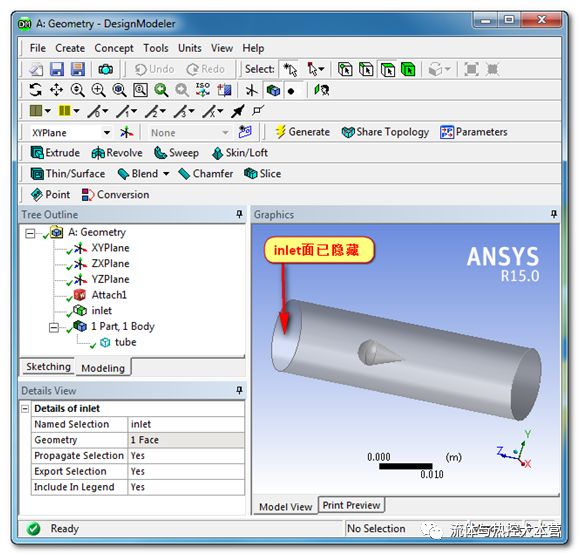Collapse the A: Geometry tree node

point(30,233)
